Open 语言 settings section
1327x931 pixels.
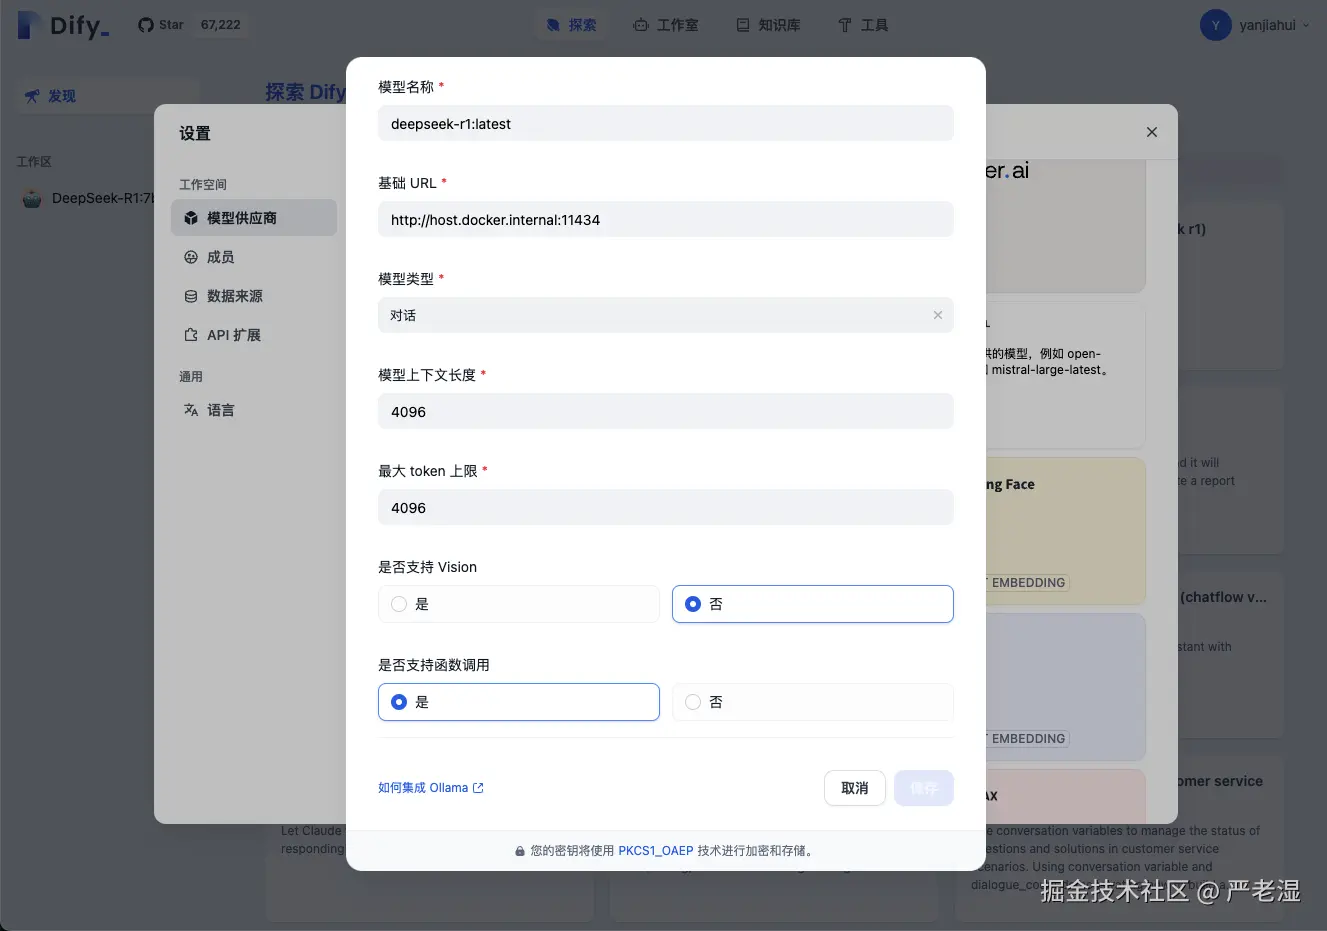pyautogui.click(x=254, y=410)
